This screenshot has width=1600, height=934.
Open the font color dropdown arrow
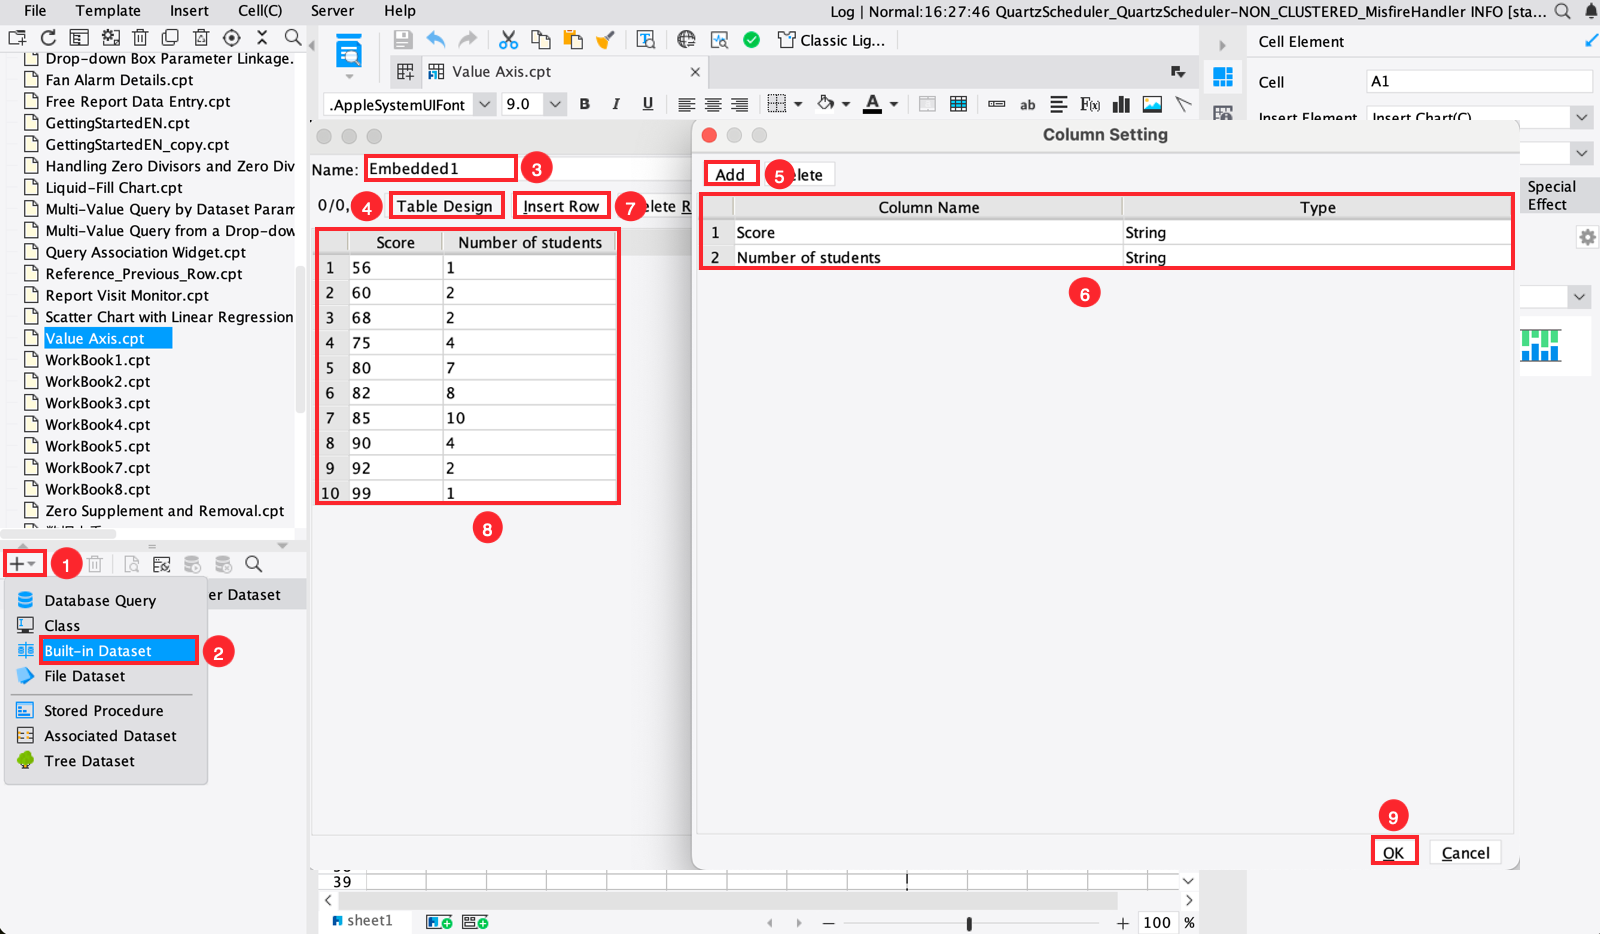[894, 104]
